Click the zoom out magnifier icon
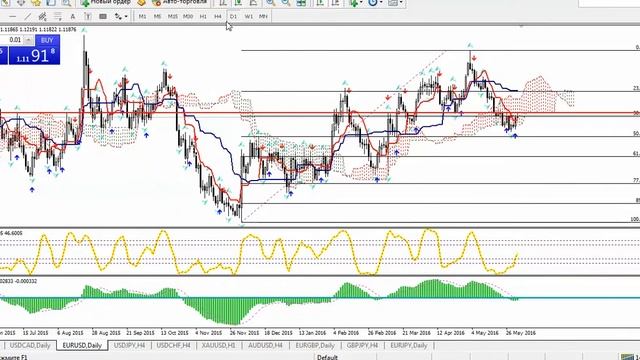The width and height of the screenshot is (640, 360). coord(286,2)
